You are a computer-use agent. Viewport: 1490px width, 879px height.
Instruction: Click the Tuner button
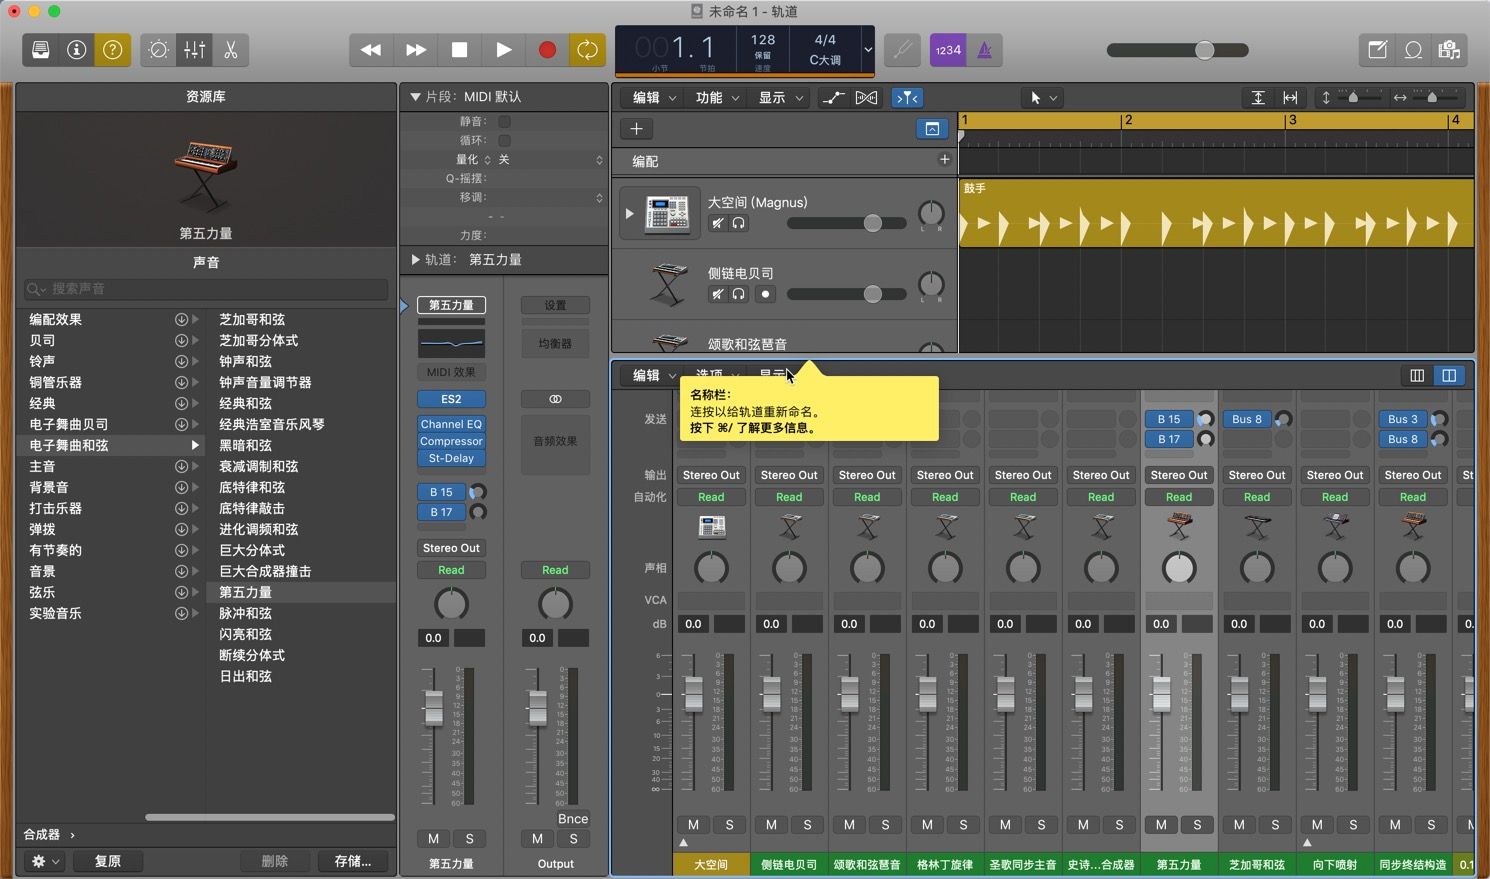pyautogui.click(x=902, y=50)
